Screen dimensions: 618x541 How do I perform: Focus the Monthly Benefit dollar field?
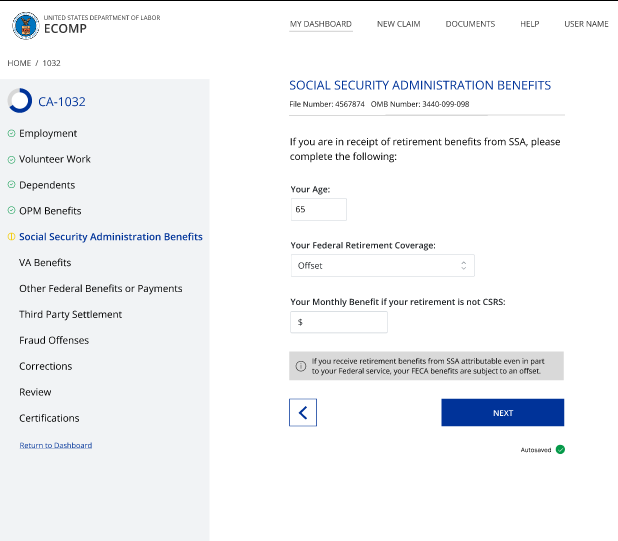click(x=338, y=322)
